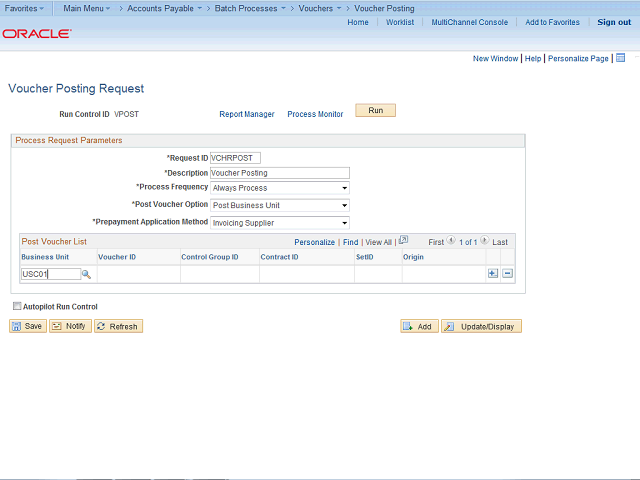This screenshot has height=480, width=640.
Task: Sort by Voucher ID column header
Action: pyautogui.click(x=117, y=257)
